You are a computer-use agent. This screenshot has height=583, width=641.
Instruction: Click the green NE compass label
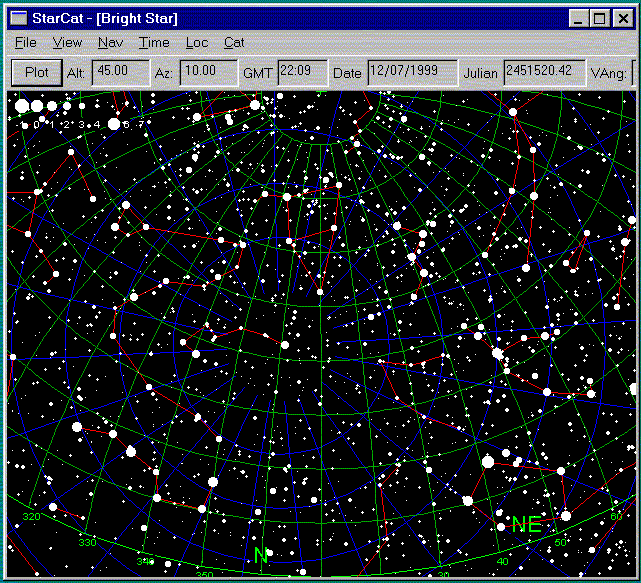coord(527,524)
